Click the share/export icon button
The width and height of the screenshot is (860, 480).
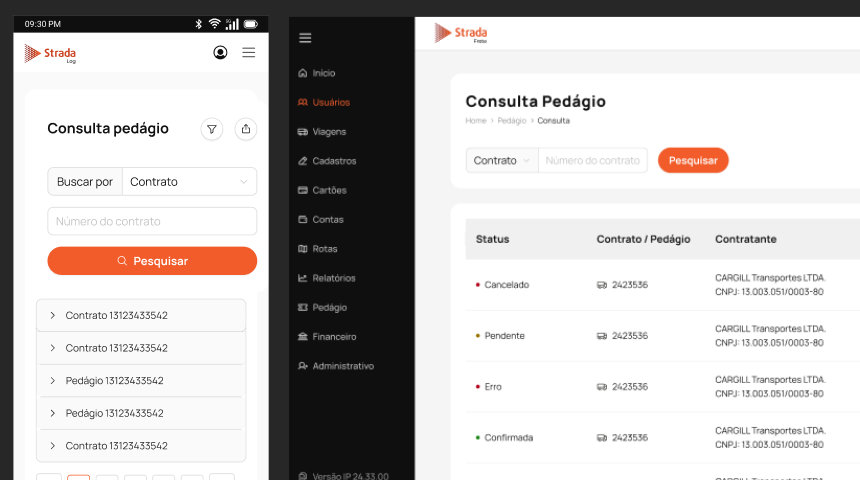click(x=246, y=129)
